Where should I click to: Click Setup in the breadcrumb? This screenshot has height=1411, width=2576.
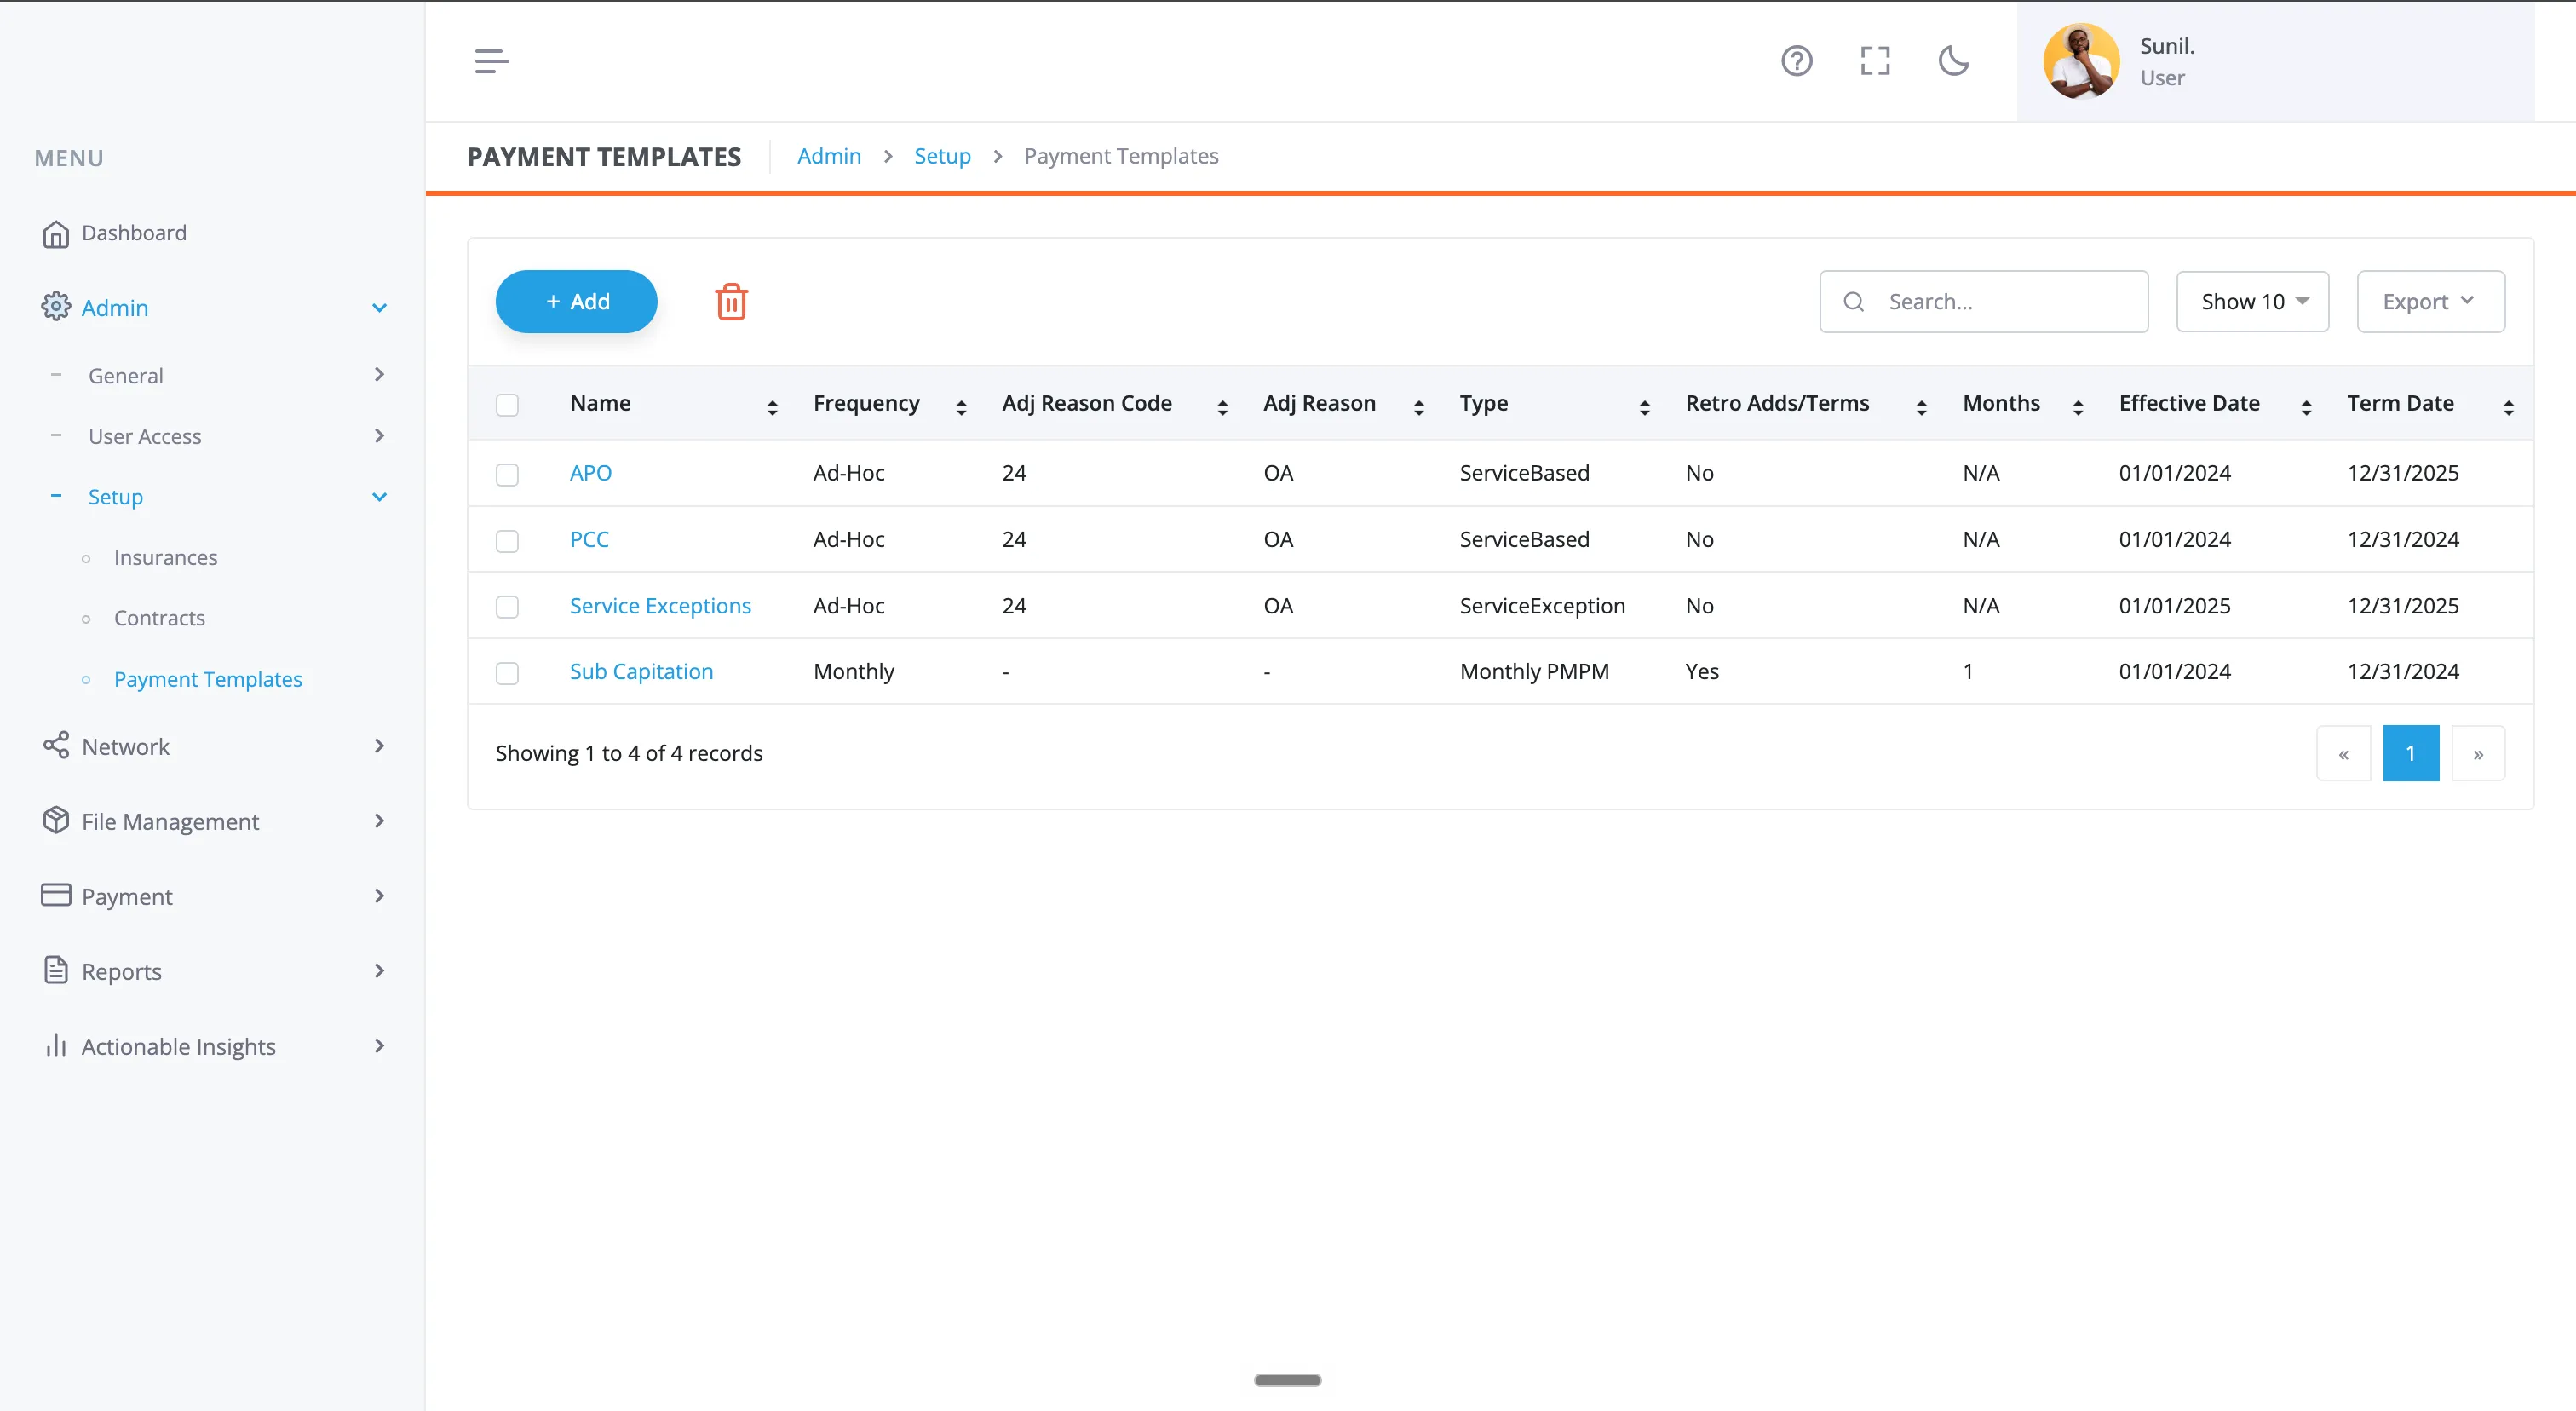(942, 156)
